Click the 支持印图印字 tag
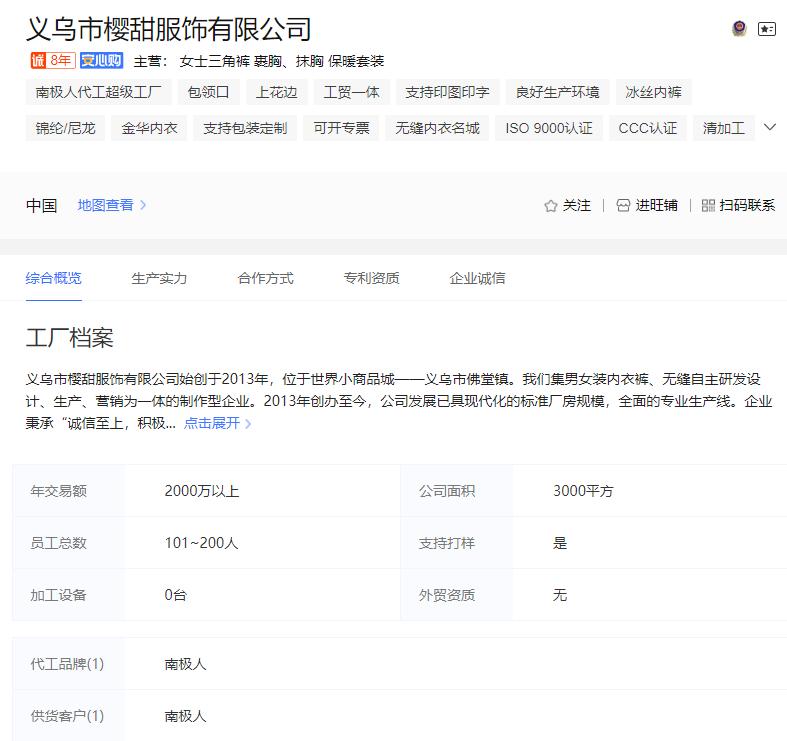Image resolution: width=787 pixels, height=741 pixels. pyautogui.click(x=447, y=92)
